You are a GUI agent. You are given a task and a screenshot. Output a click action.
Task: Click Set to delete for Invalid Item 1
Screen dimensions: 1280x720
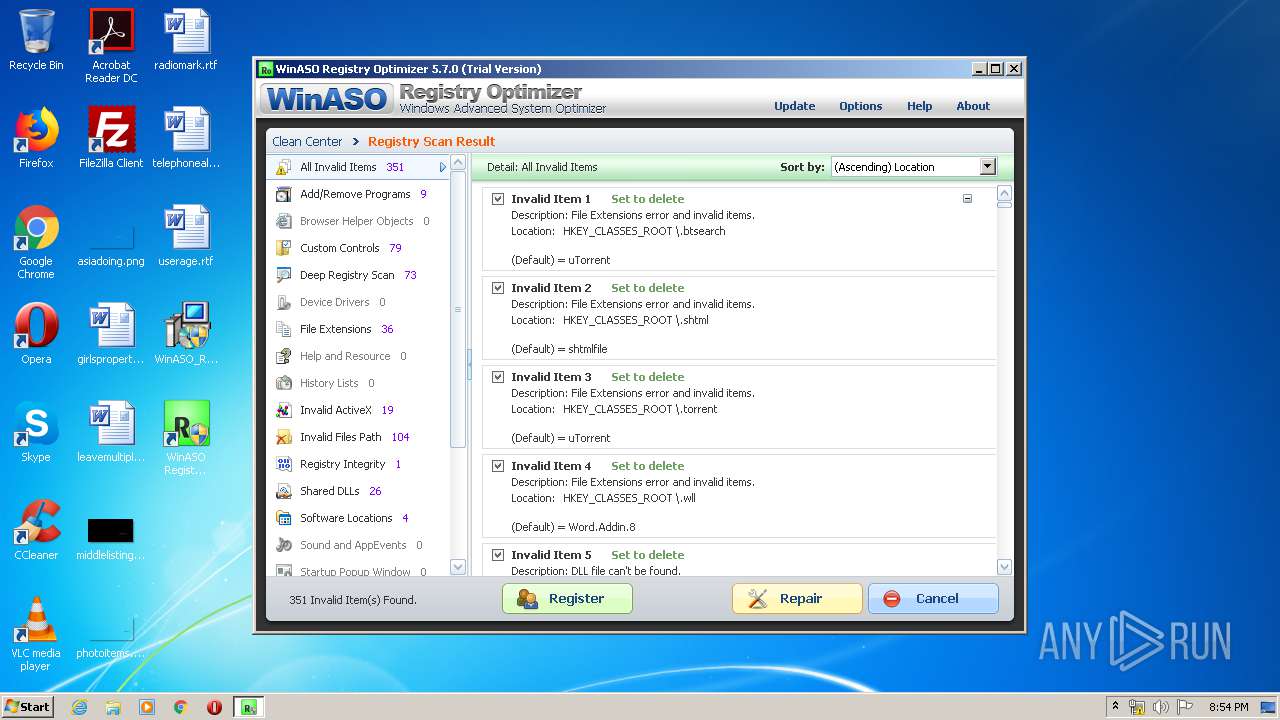647,199
